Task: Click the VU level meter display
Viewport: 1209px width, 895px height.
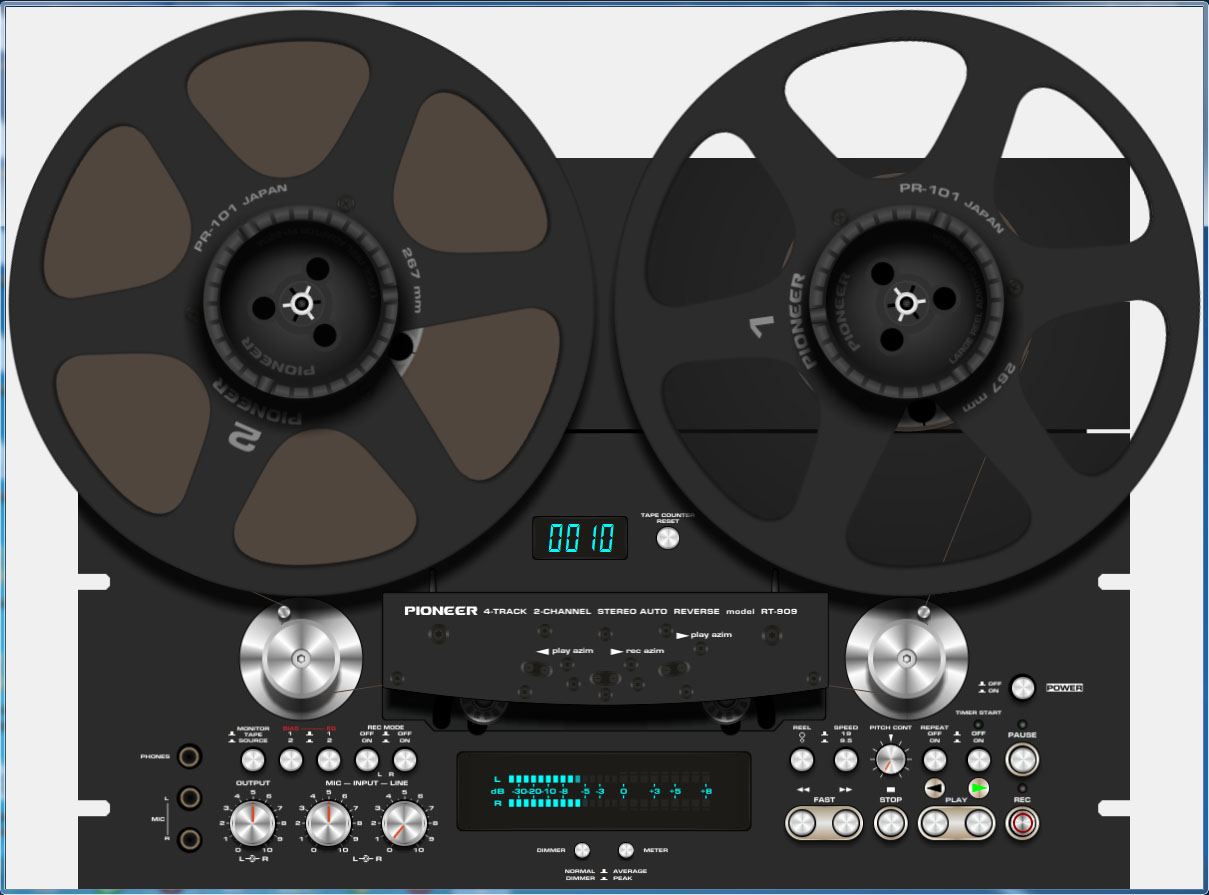Action: 604,791
